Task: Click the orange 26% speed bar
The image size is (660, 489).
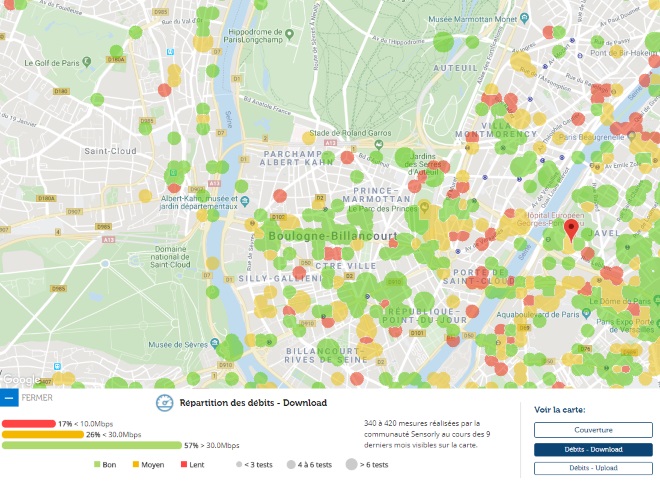Action: coord(42,434)
